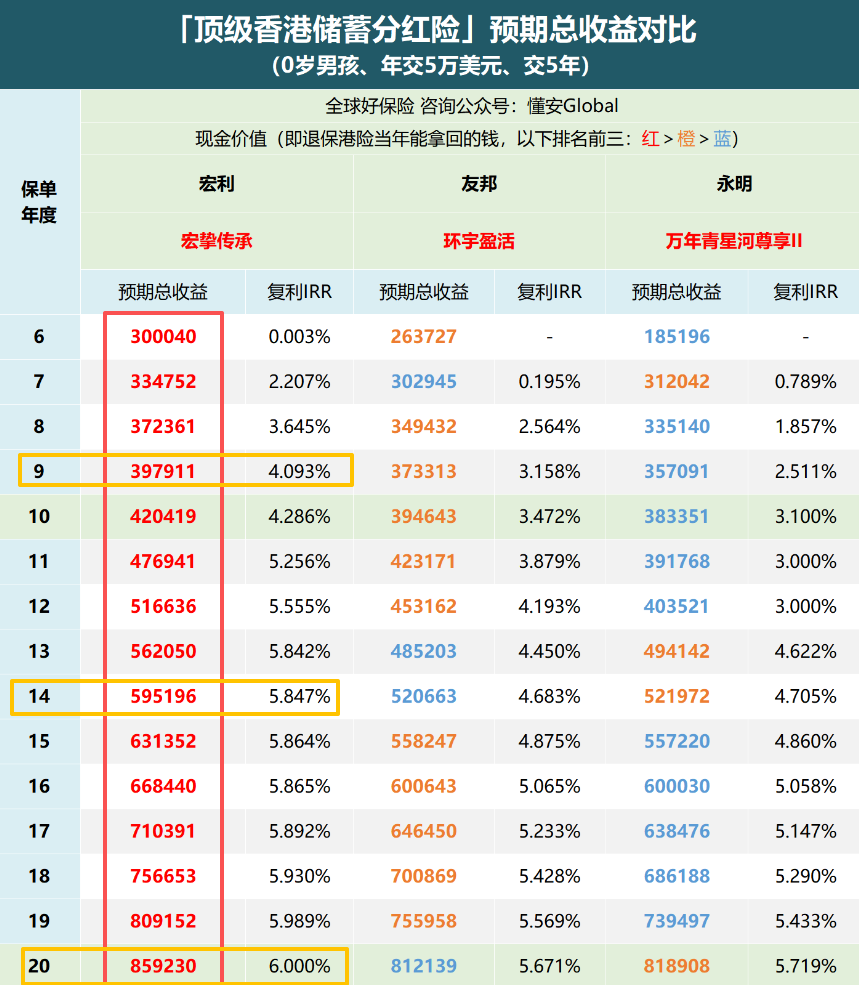Select the value 558247

coord(424,741)
